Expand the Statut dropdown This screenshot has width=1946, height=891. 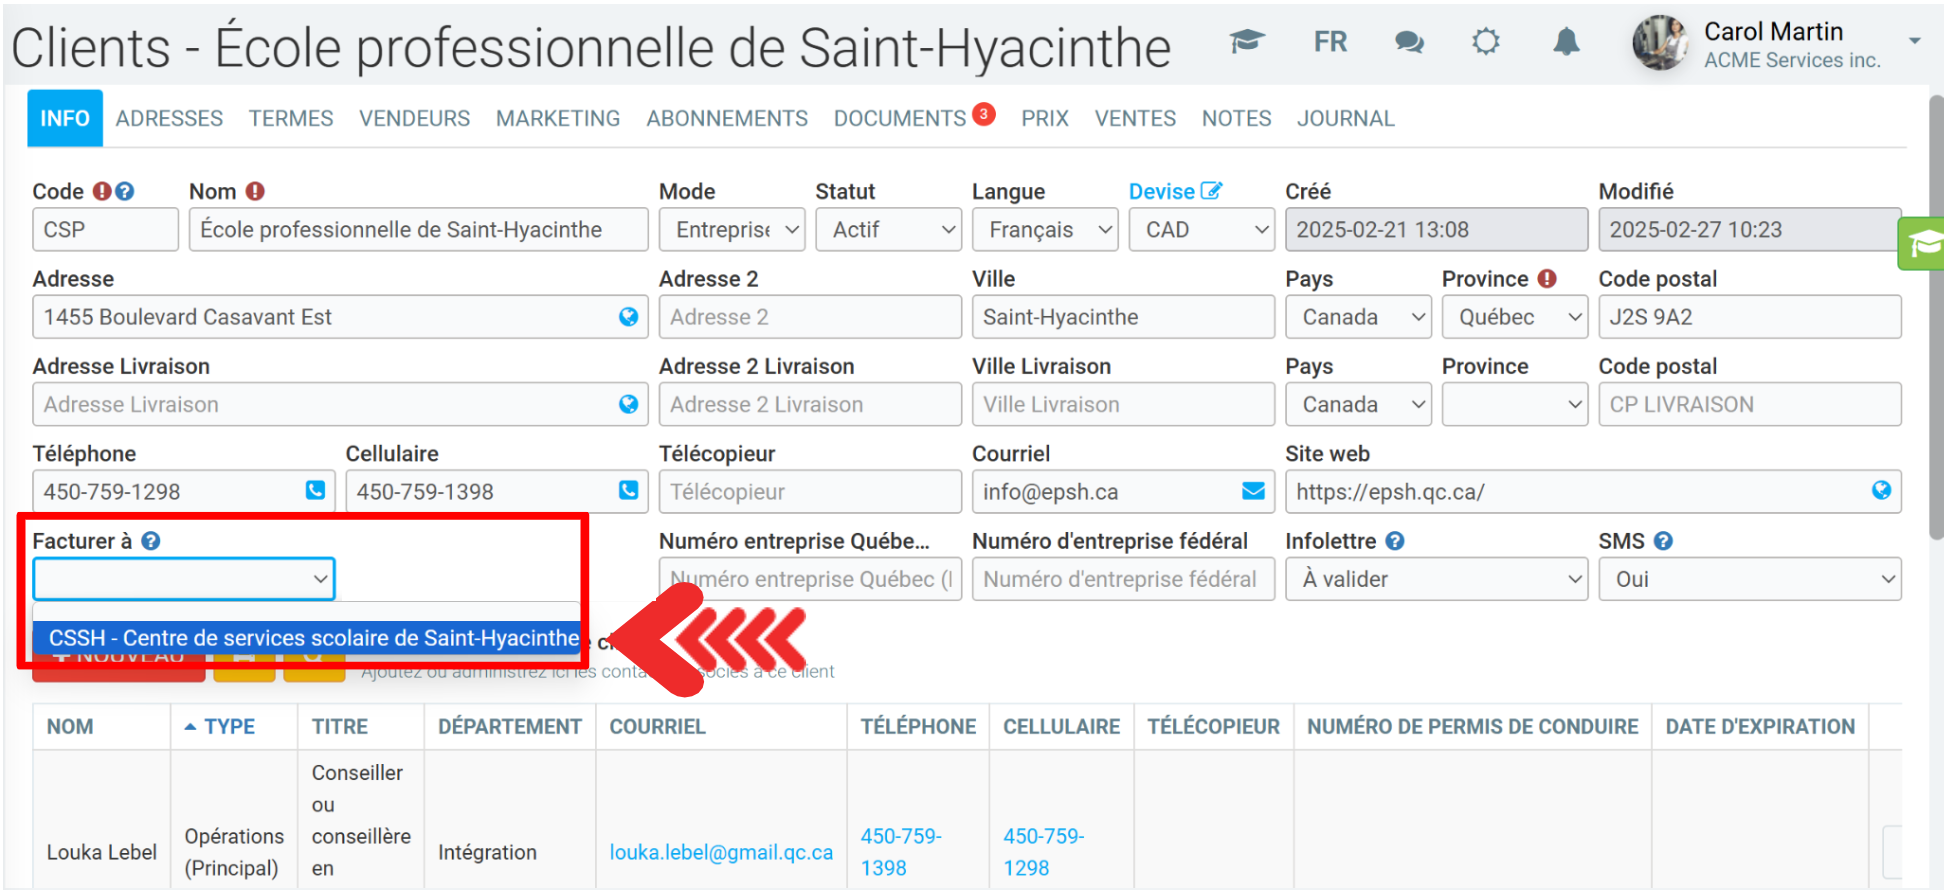(887, 230)
